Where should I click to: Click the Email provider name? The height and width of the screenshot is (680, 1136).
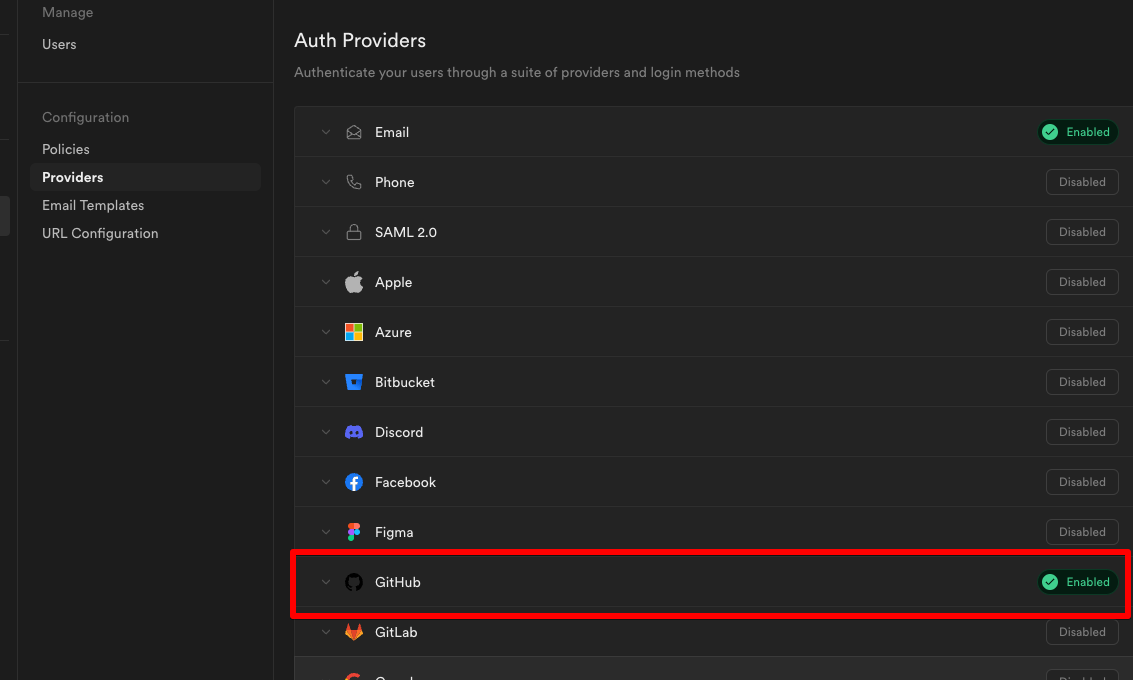[x=392, y=133]
